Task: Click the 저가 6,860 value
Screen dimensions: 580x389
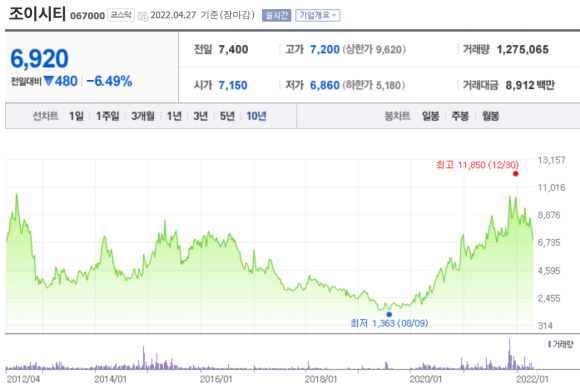Action: pos(325,85)
